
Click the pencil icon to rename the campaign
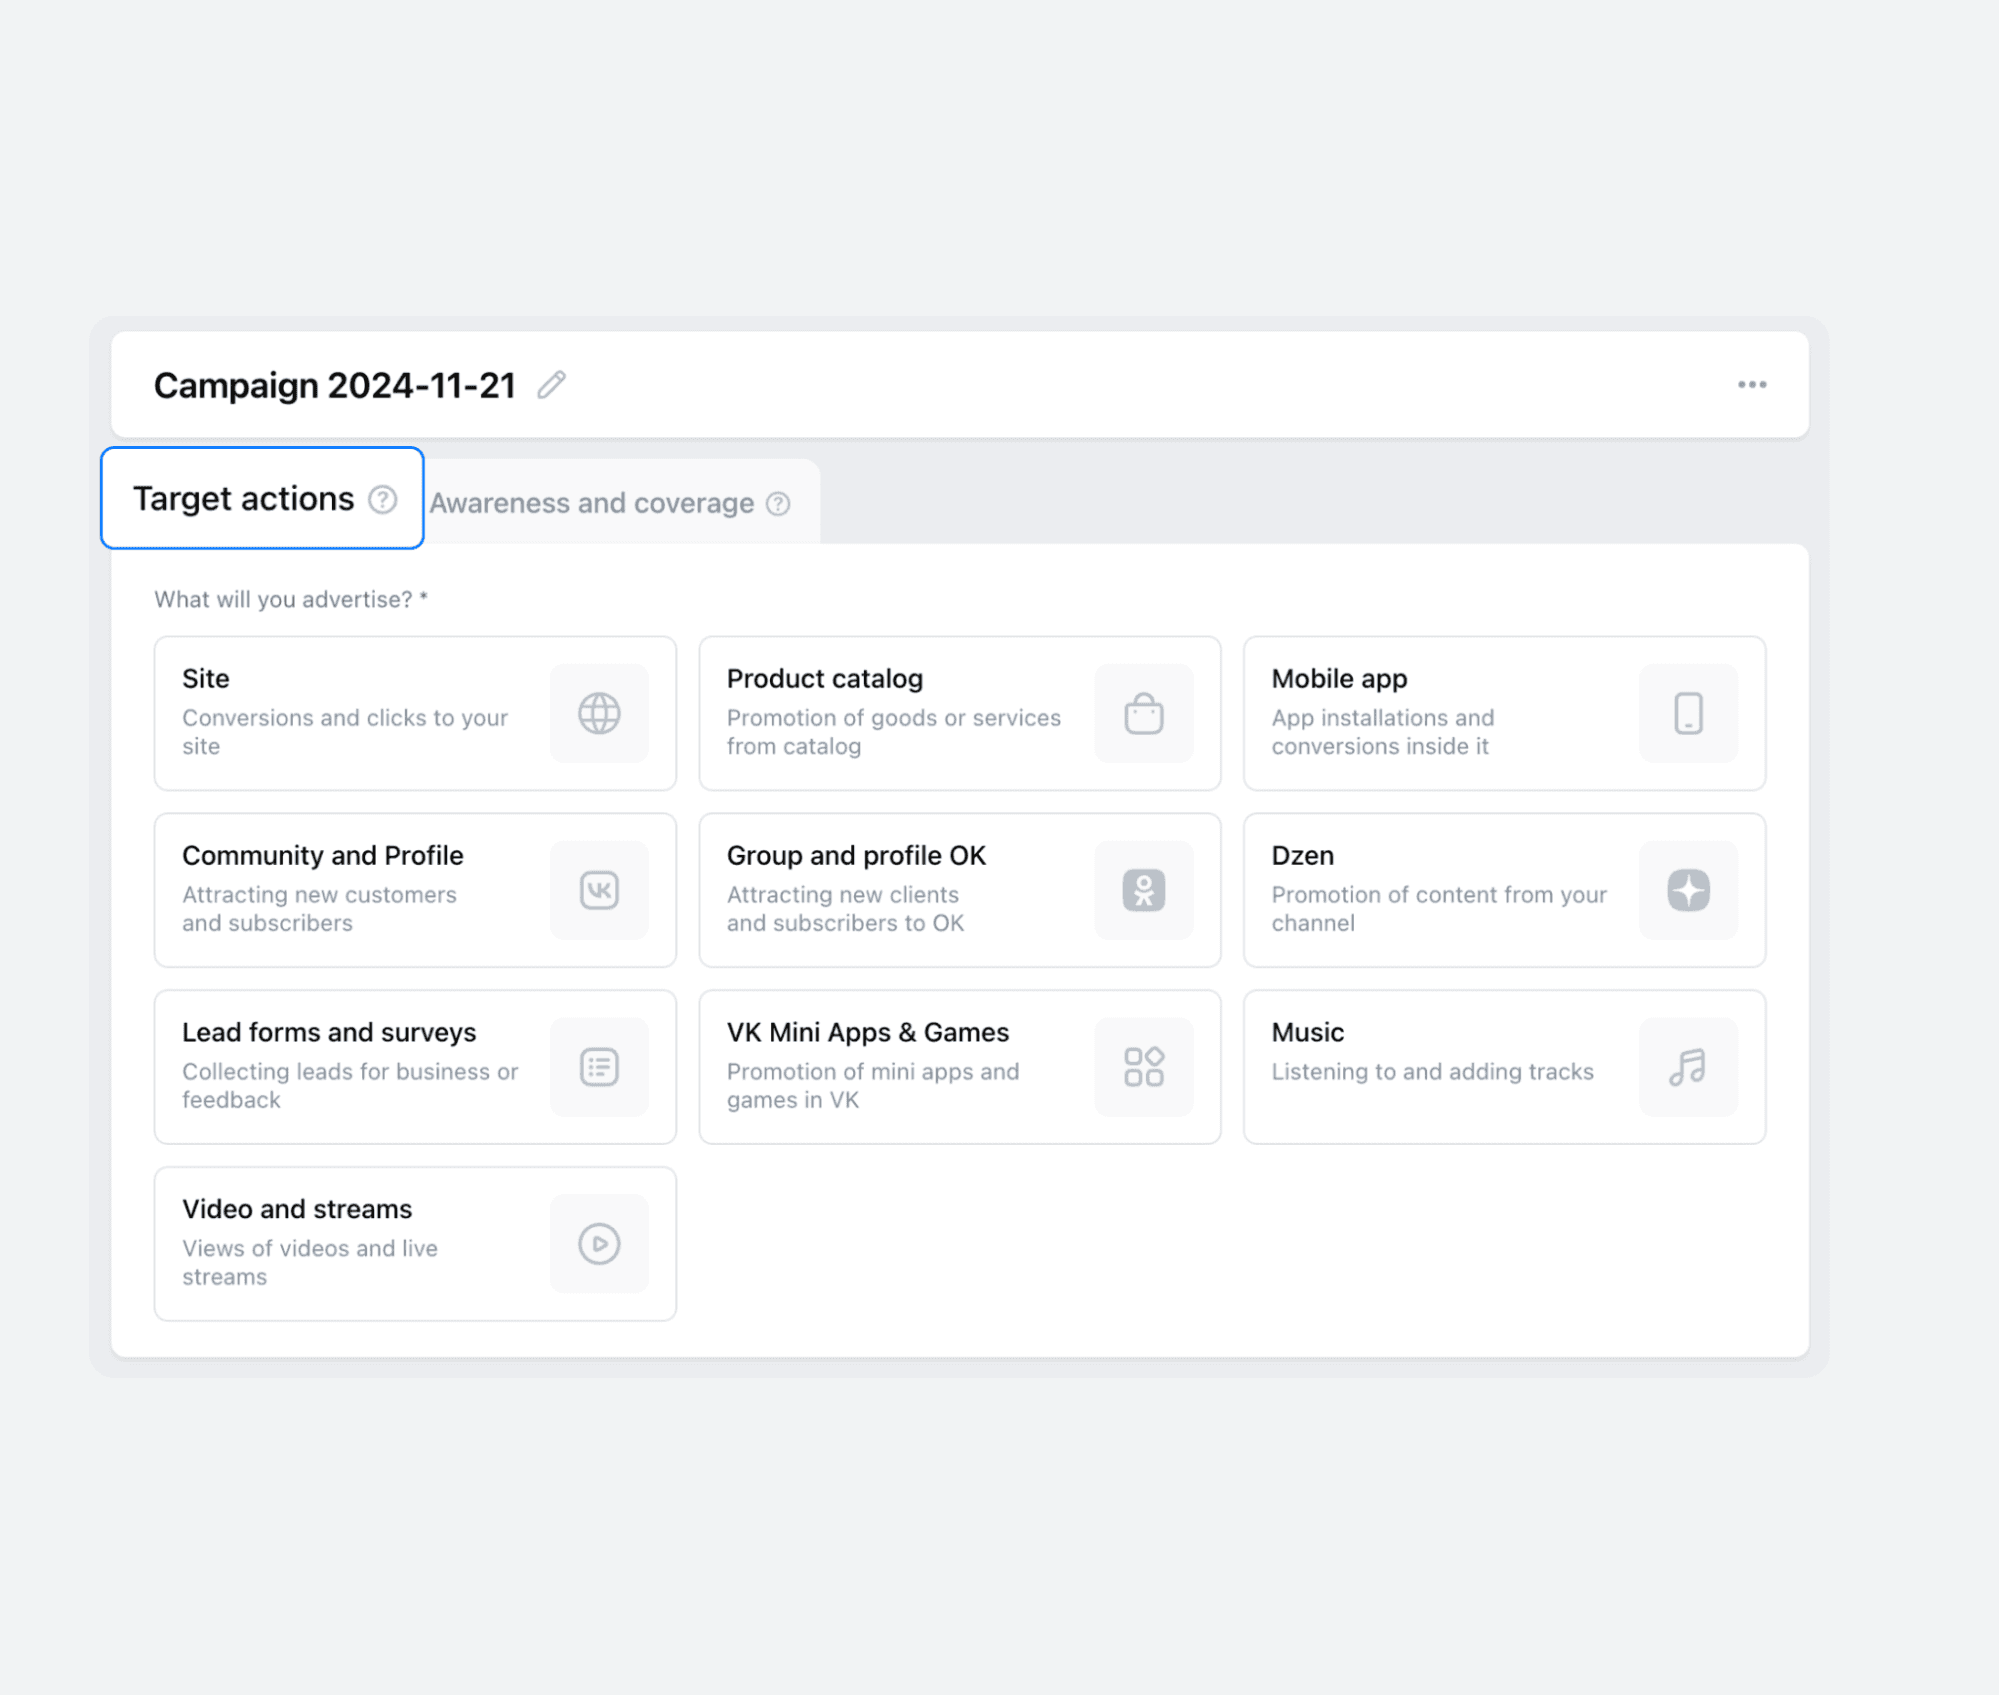click(551, 385)
